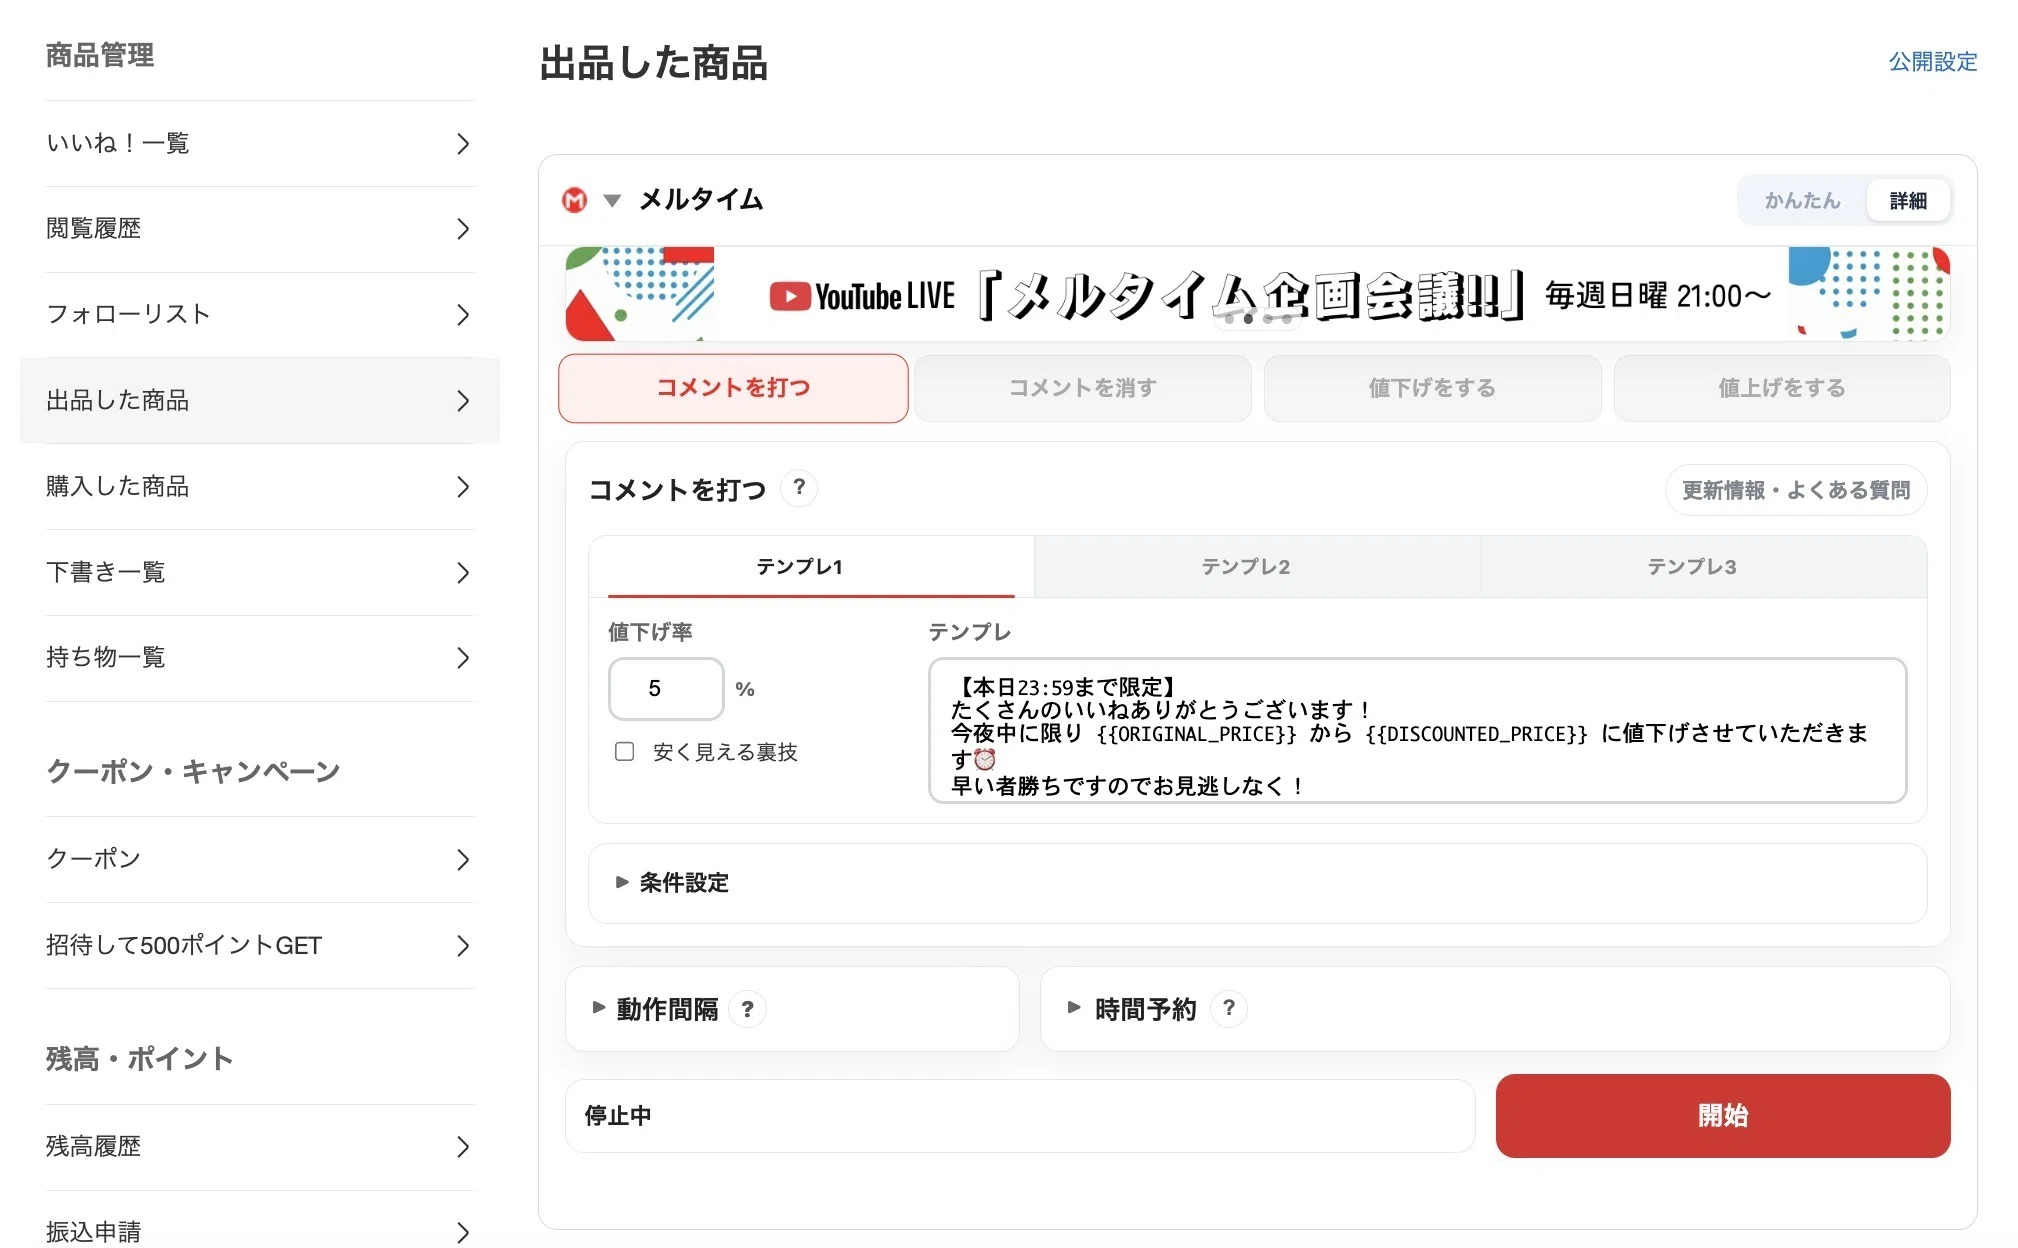Open 購入した商品 in sidebar

pos(259,487)
